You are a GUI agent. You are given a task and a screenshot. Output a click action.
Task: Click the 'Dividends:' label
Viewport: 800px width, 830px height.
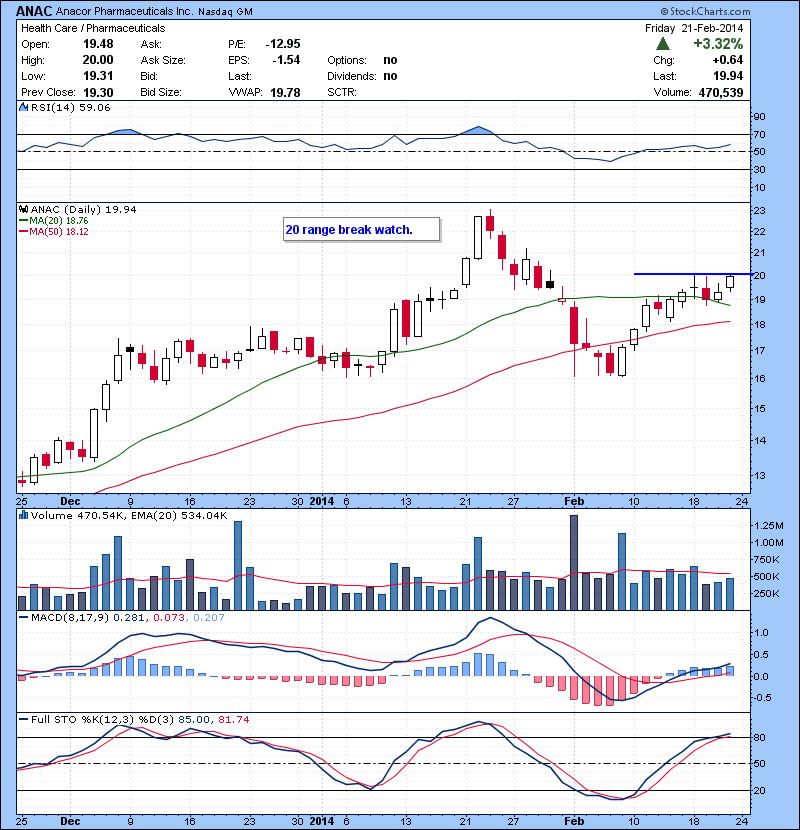(x=352, y=76)
